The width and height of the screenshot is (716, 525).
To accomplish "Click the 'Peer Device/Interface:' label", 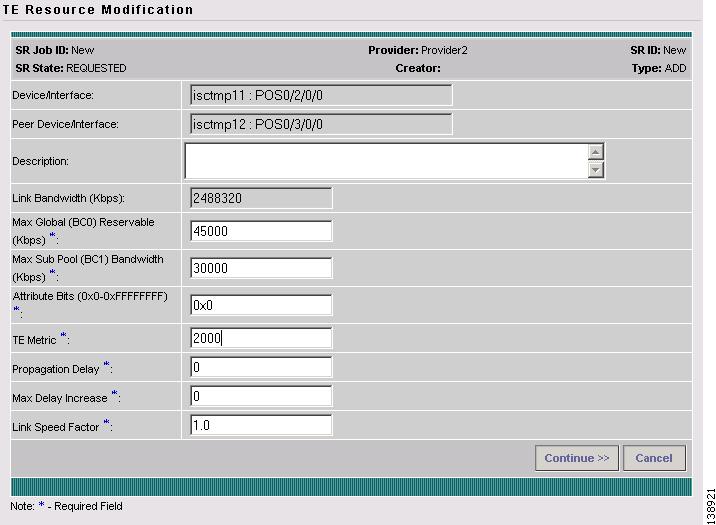I will coord(65,124).
